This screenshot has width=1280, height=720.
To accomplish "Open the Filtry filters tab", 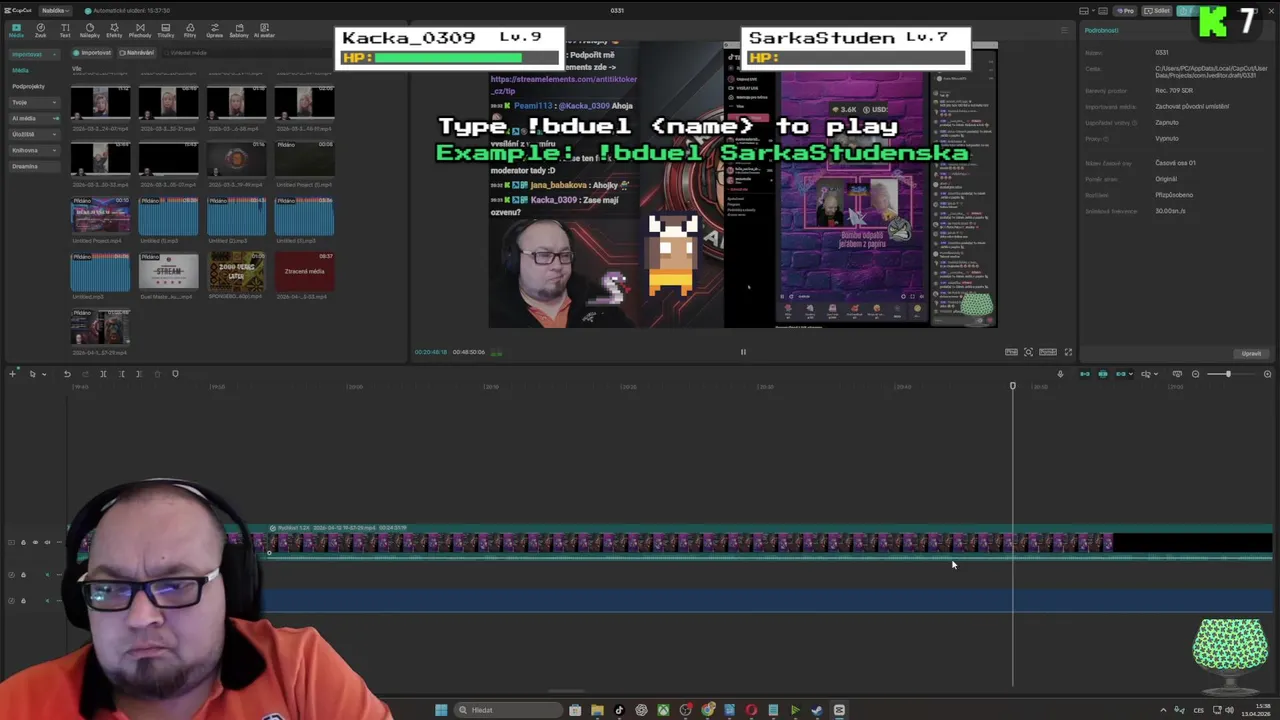I will point(190,30).
